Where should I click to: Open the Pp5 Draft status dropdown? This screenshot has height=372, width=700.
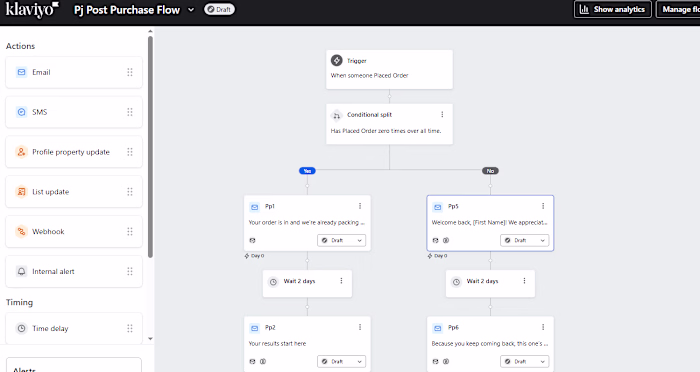[525, 240]
